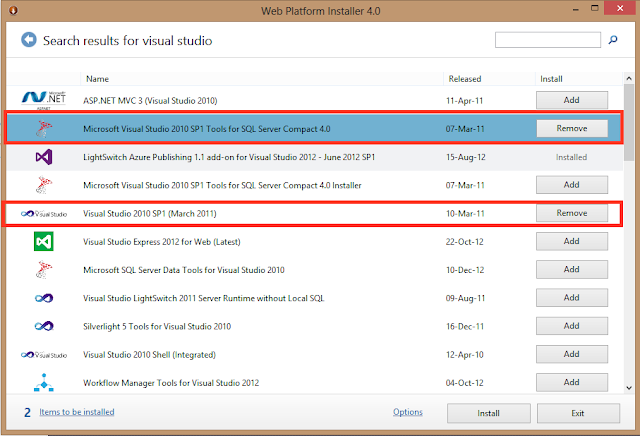The width and height of the screenshot is (640, 436).
Task: Maximize the Web Platform Installer window
Action: coord(595,8)
